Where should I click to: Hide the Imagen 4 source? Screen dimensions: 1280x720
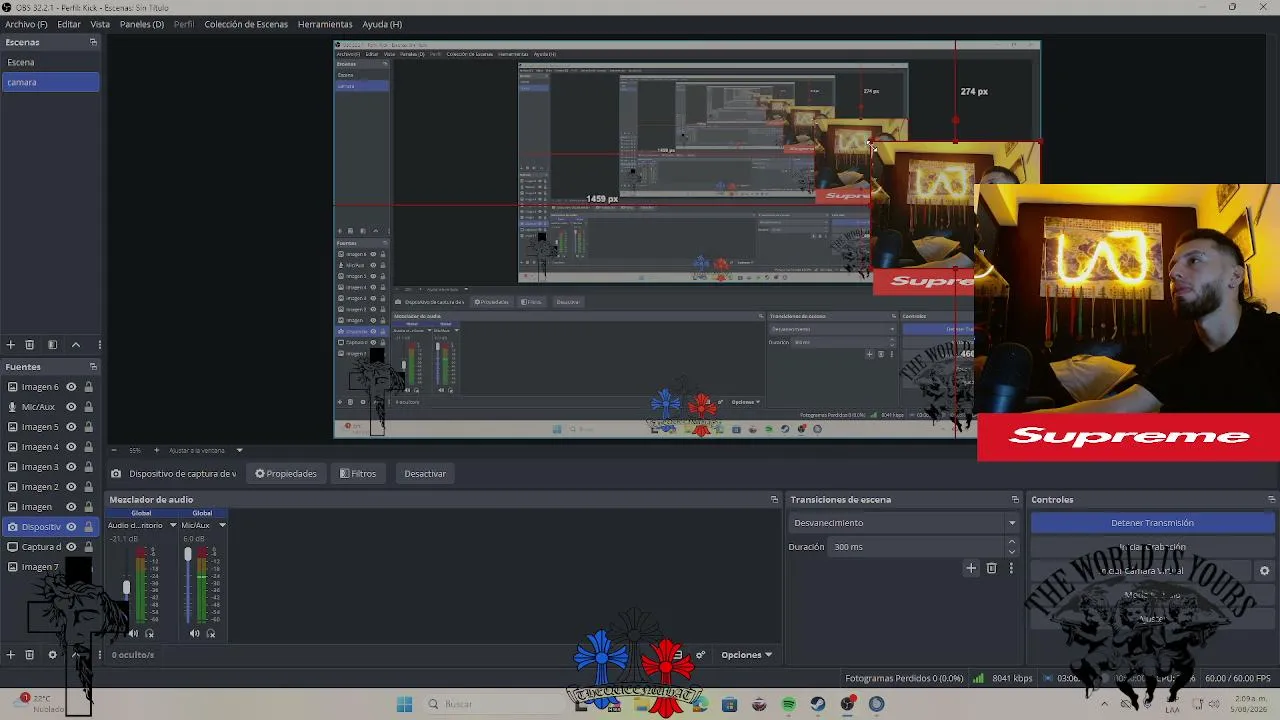click(71, 447)
